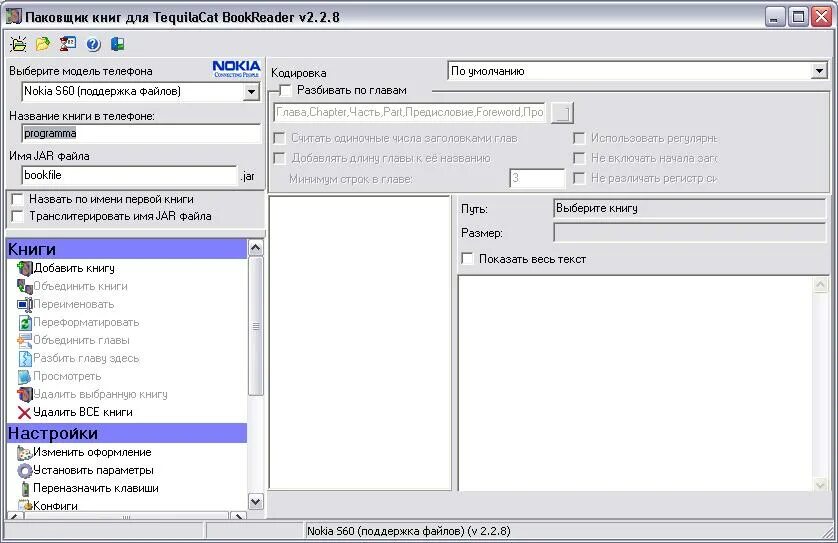
Task: Click the chapter keywords field
Action: tap(409, 113)
